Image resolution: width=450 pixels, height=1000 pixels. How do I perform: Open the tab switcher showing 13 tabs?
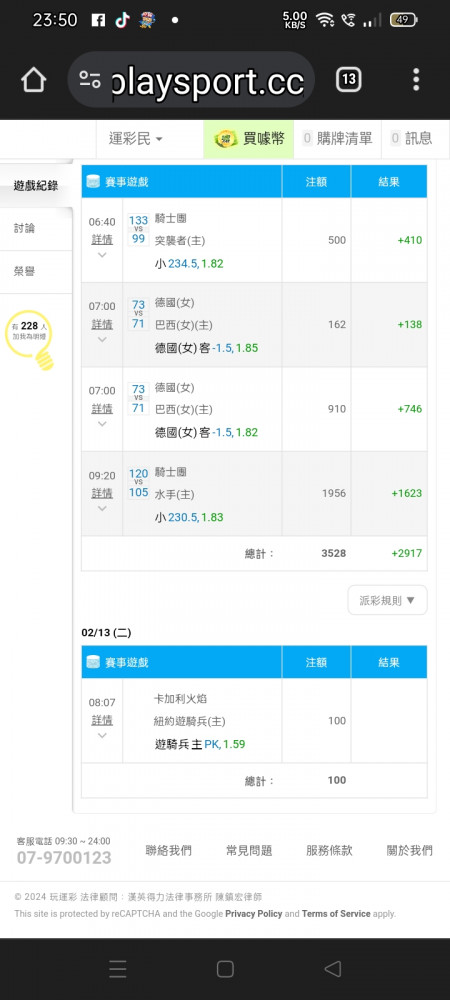tap(348, 80)
